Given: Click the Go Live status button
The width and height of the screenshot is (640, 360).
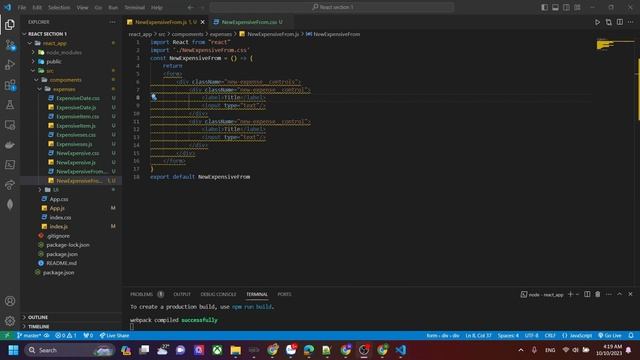Looking at the screenshot, I should click(x=610, y=336).
